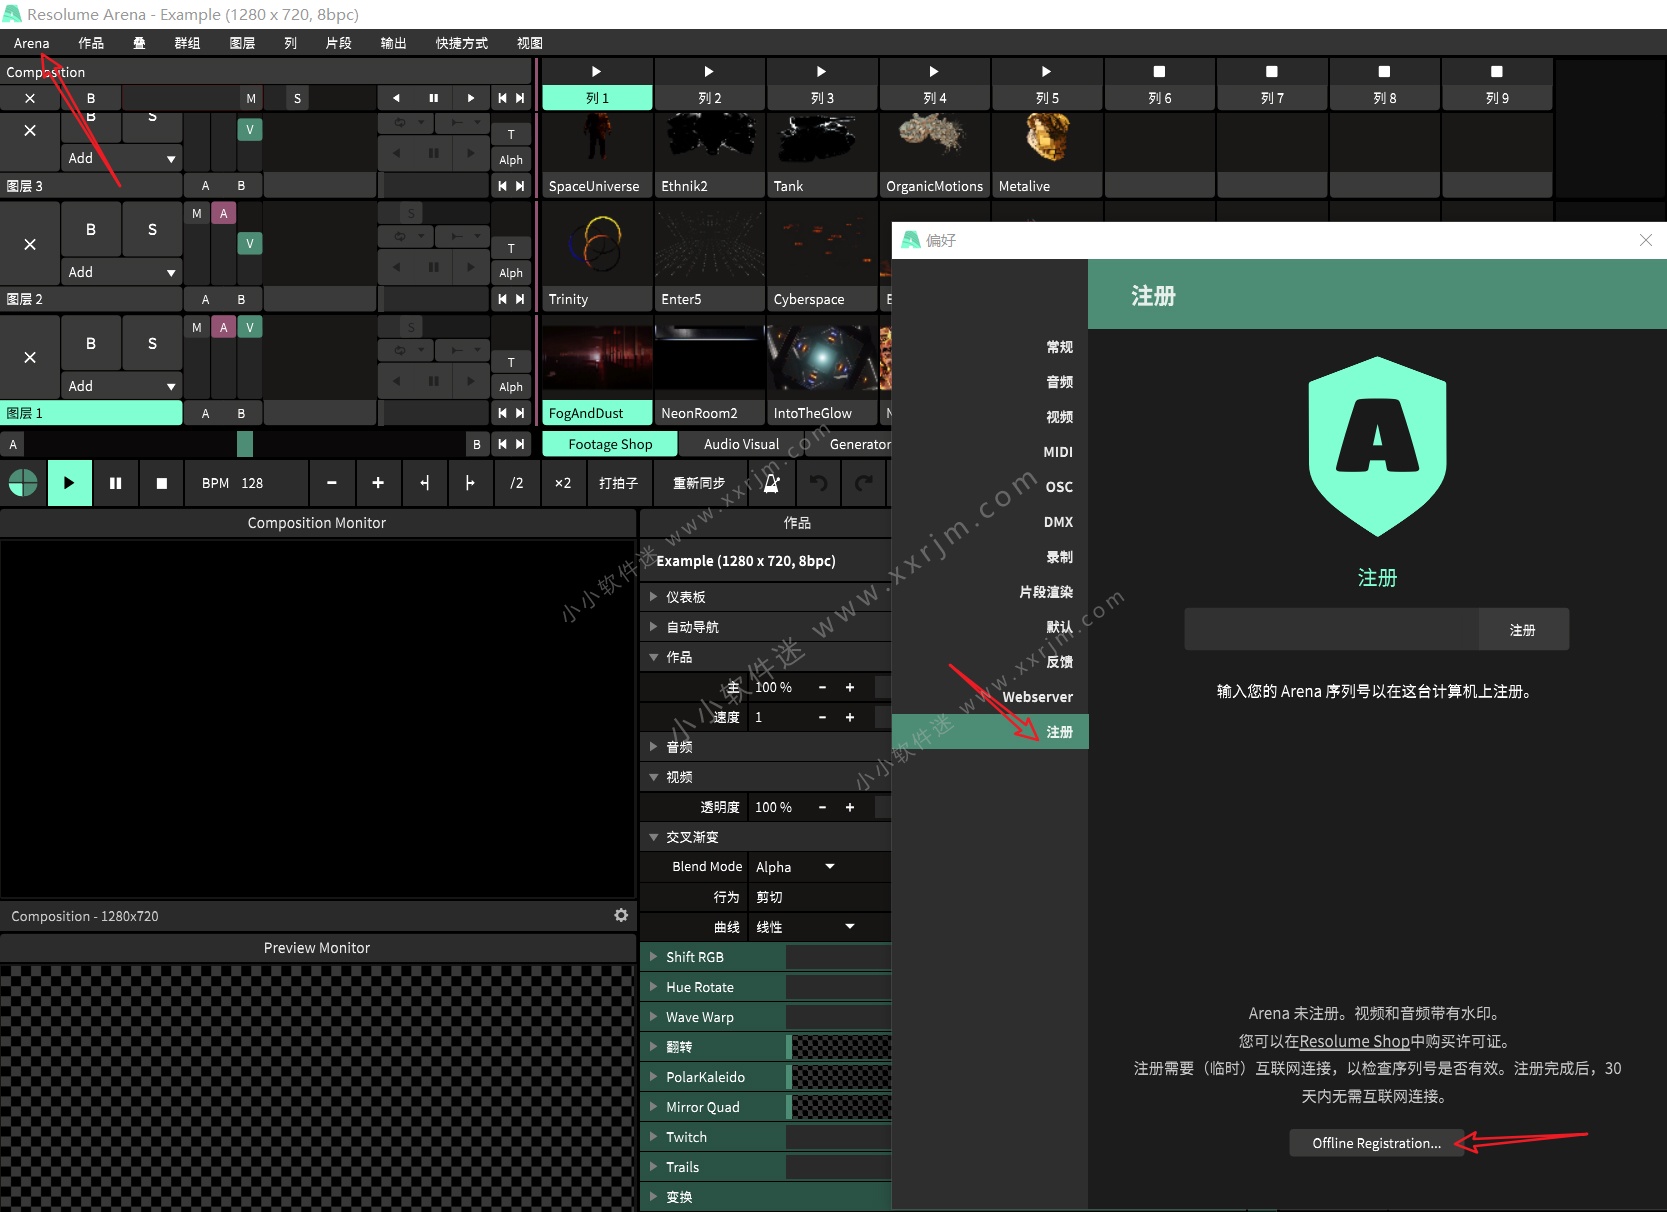1667x1212 pixels.
Task: Stop playback with the square stop icon
Action: (x=161, y=483)
